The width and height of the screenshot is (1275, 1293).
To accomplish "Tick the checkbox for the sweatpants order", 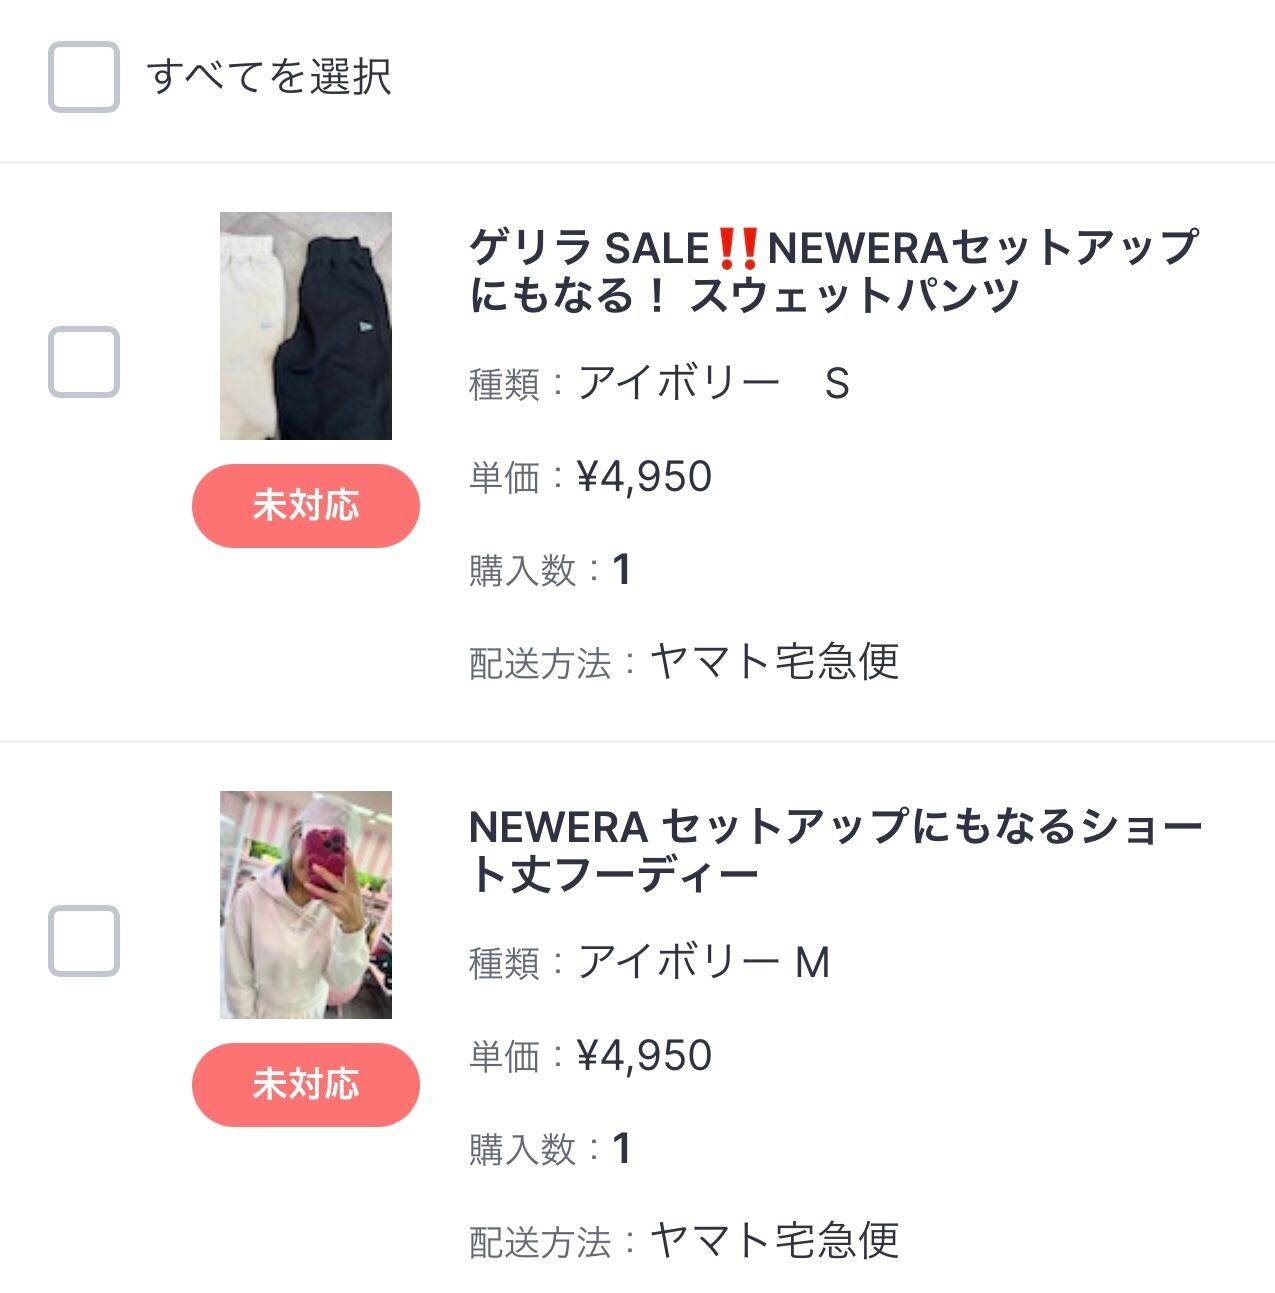I will (84, 361).
